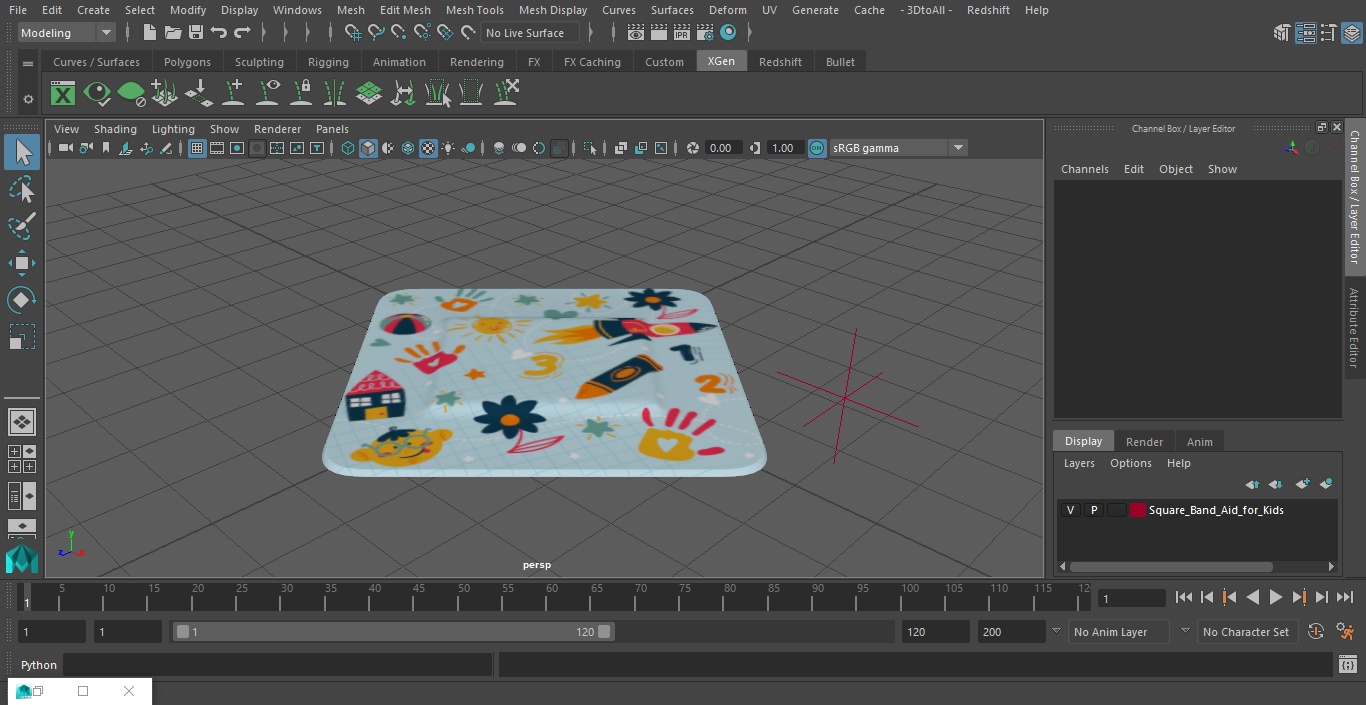
Task: Click XGen clear preview shelf icon
Action: [131, 94]
